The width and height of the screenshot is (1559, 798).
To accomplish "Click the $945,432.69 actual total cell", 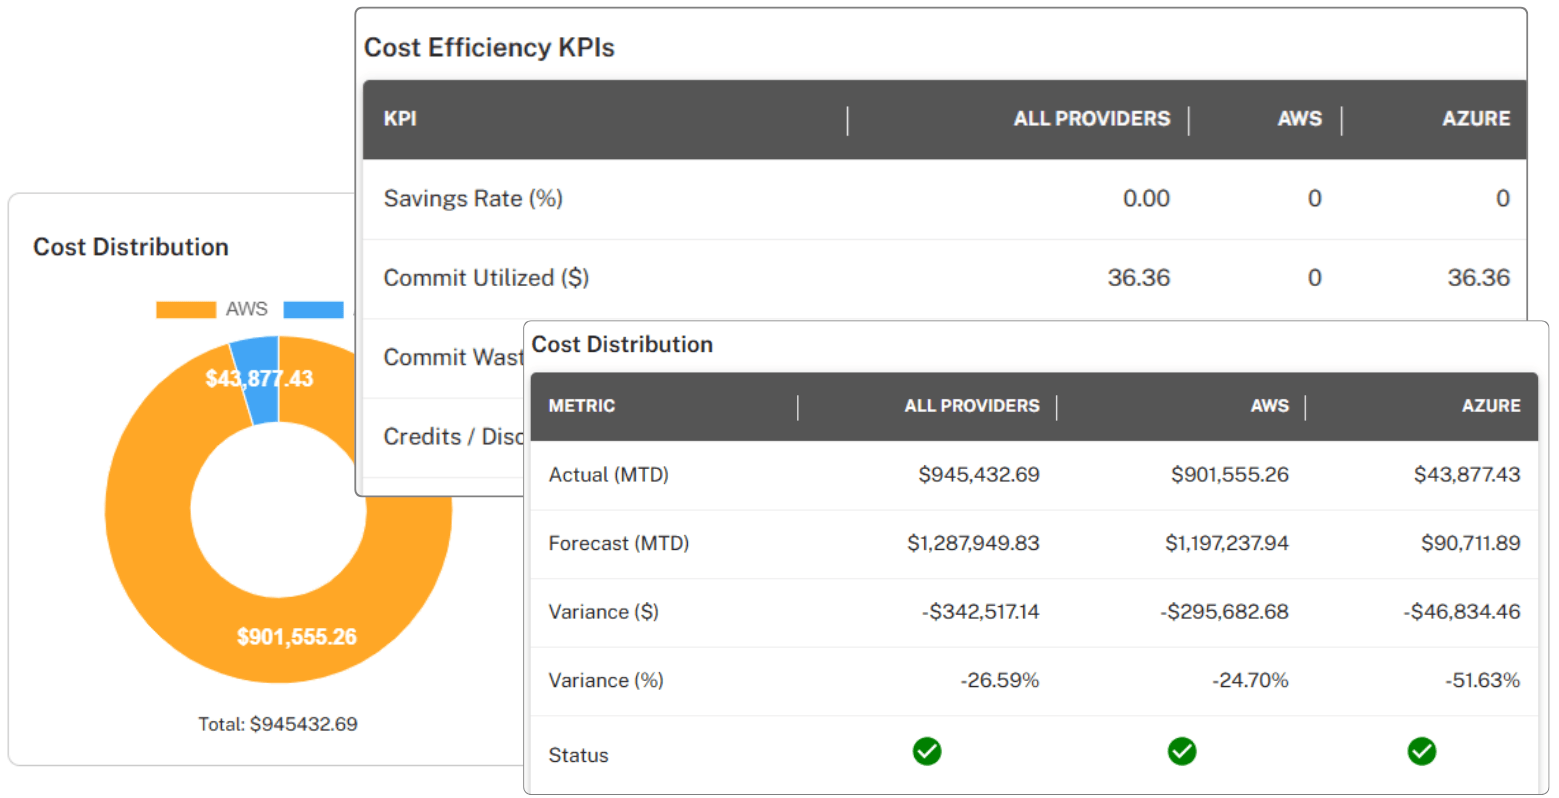I will [979, 475].
